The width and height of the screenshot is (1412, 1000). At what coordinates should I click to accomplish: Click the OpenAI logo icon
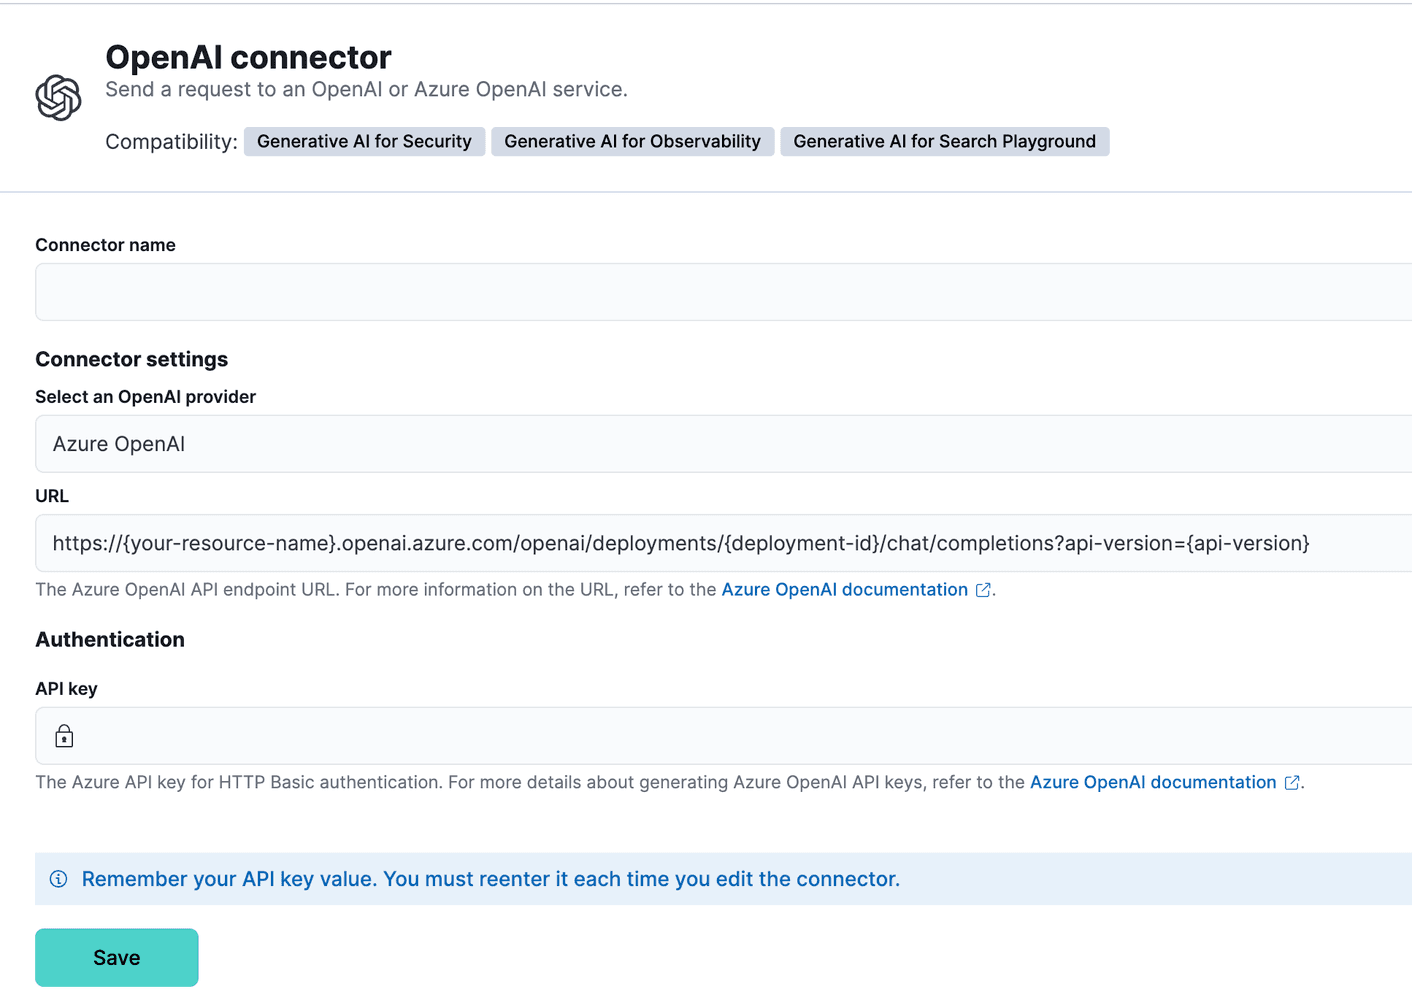tap(58, 96)
